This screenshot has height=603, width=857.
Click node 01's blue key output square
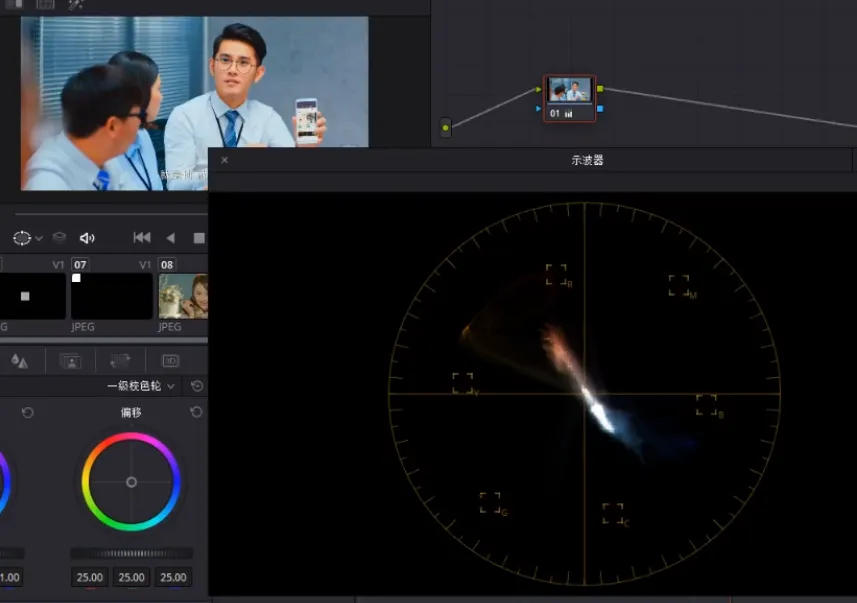tap(600, 109)
